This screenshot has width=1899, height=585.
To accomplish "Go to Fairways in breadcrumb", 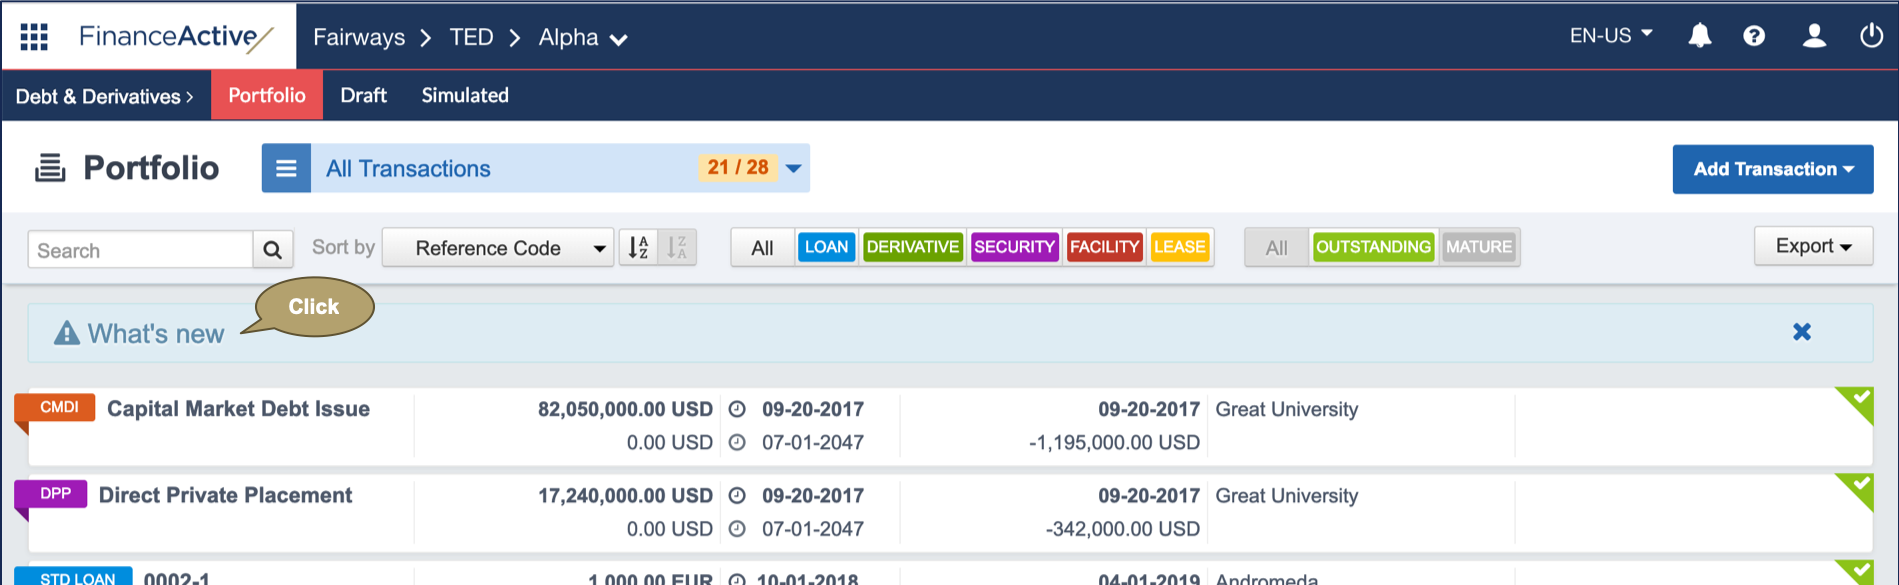I will (359, 37).
